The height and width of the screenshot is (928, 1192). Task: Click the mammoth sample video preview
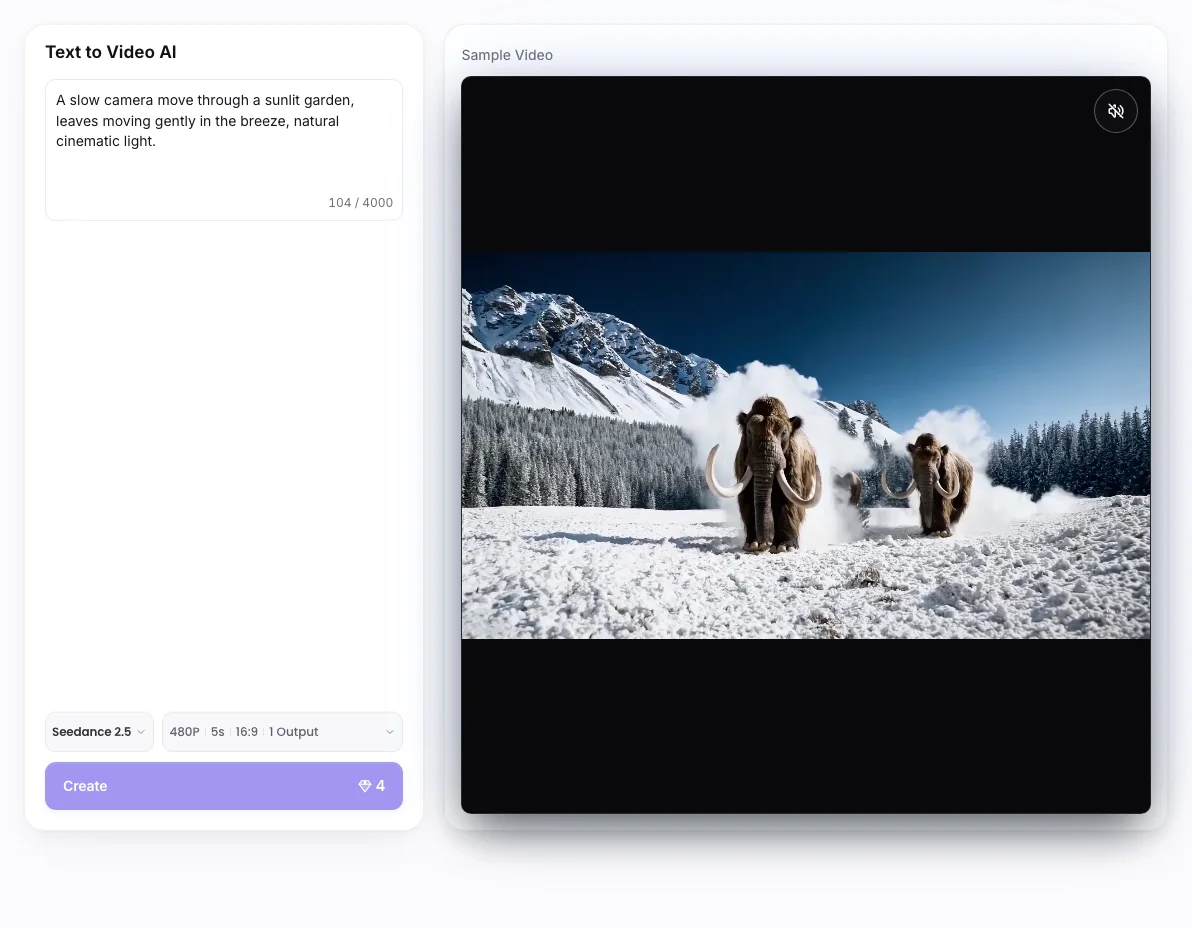806,445
